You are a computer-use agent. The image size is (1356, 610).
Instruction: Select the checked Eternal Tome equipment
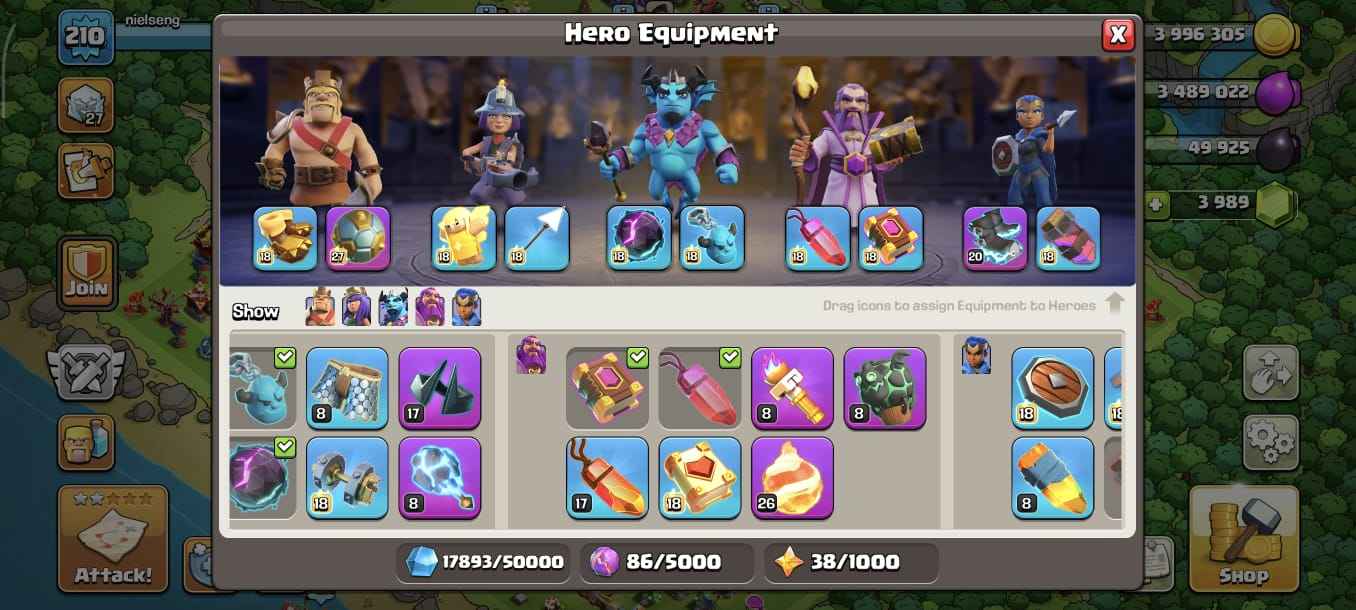(607, 388)
